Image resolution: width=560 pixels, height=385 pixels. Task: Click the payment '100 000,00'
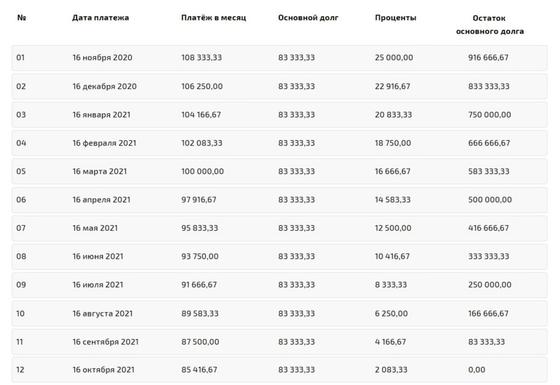[202, 171]
